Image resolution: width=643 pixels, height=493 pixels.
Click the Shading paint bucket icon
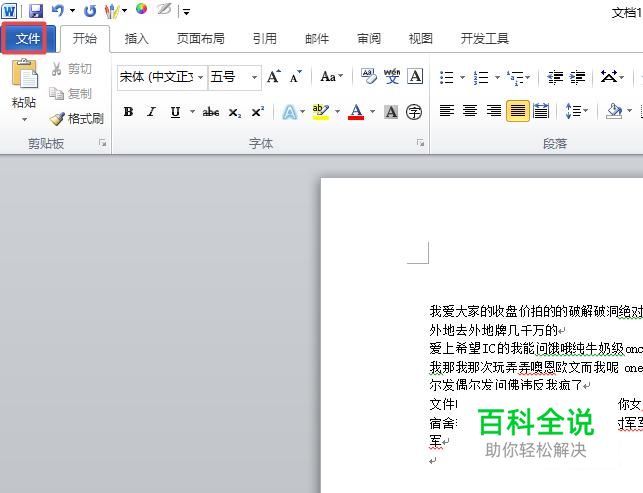point(613,111)
